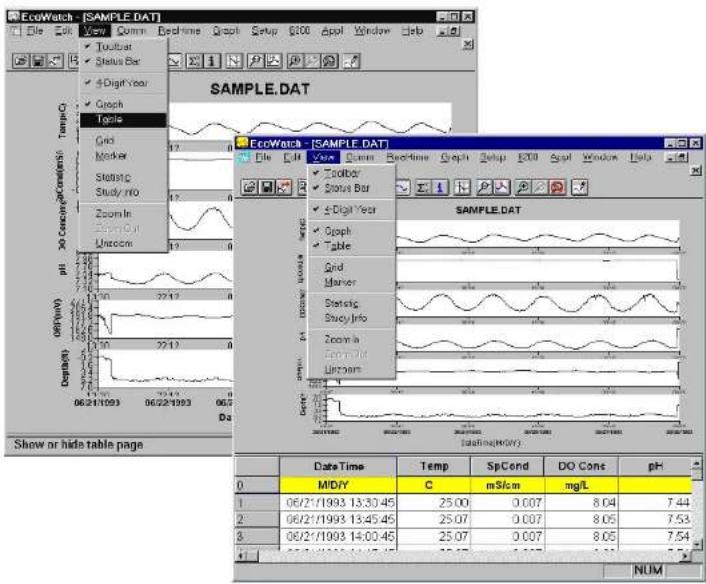Click the Open file icon in back window toolbar
The width and height of the screenshot is (706, 584).
[x=21, y=61]
